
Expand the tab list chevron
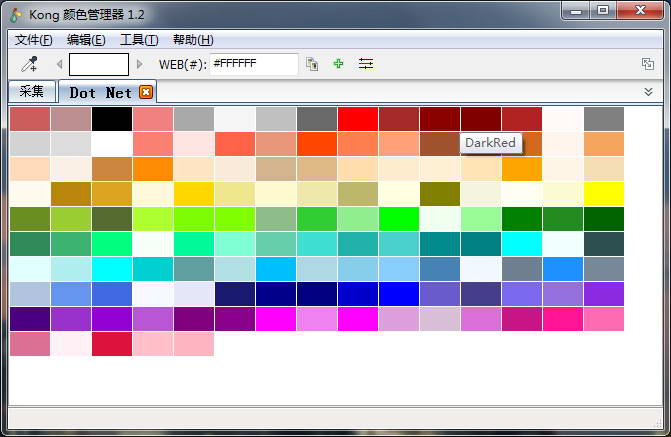pyautogui.click(x=648, y=92)
